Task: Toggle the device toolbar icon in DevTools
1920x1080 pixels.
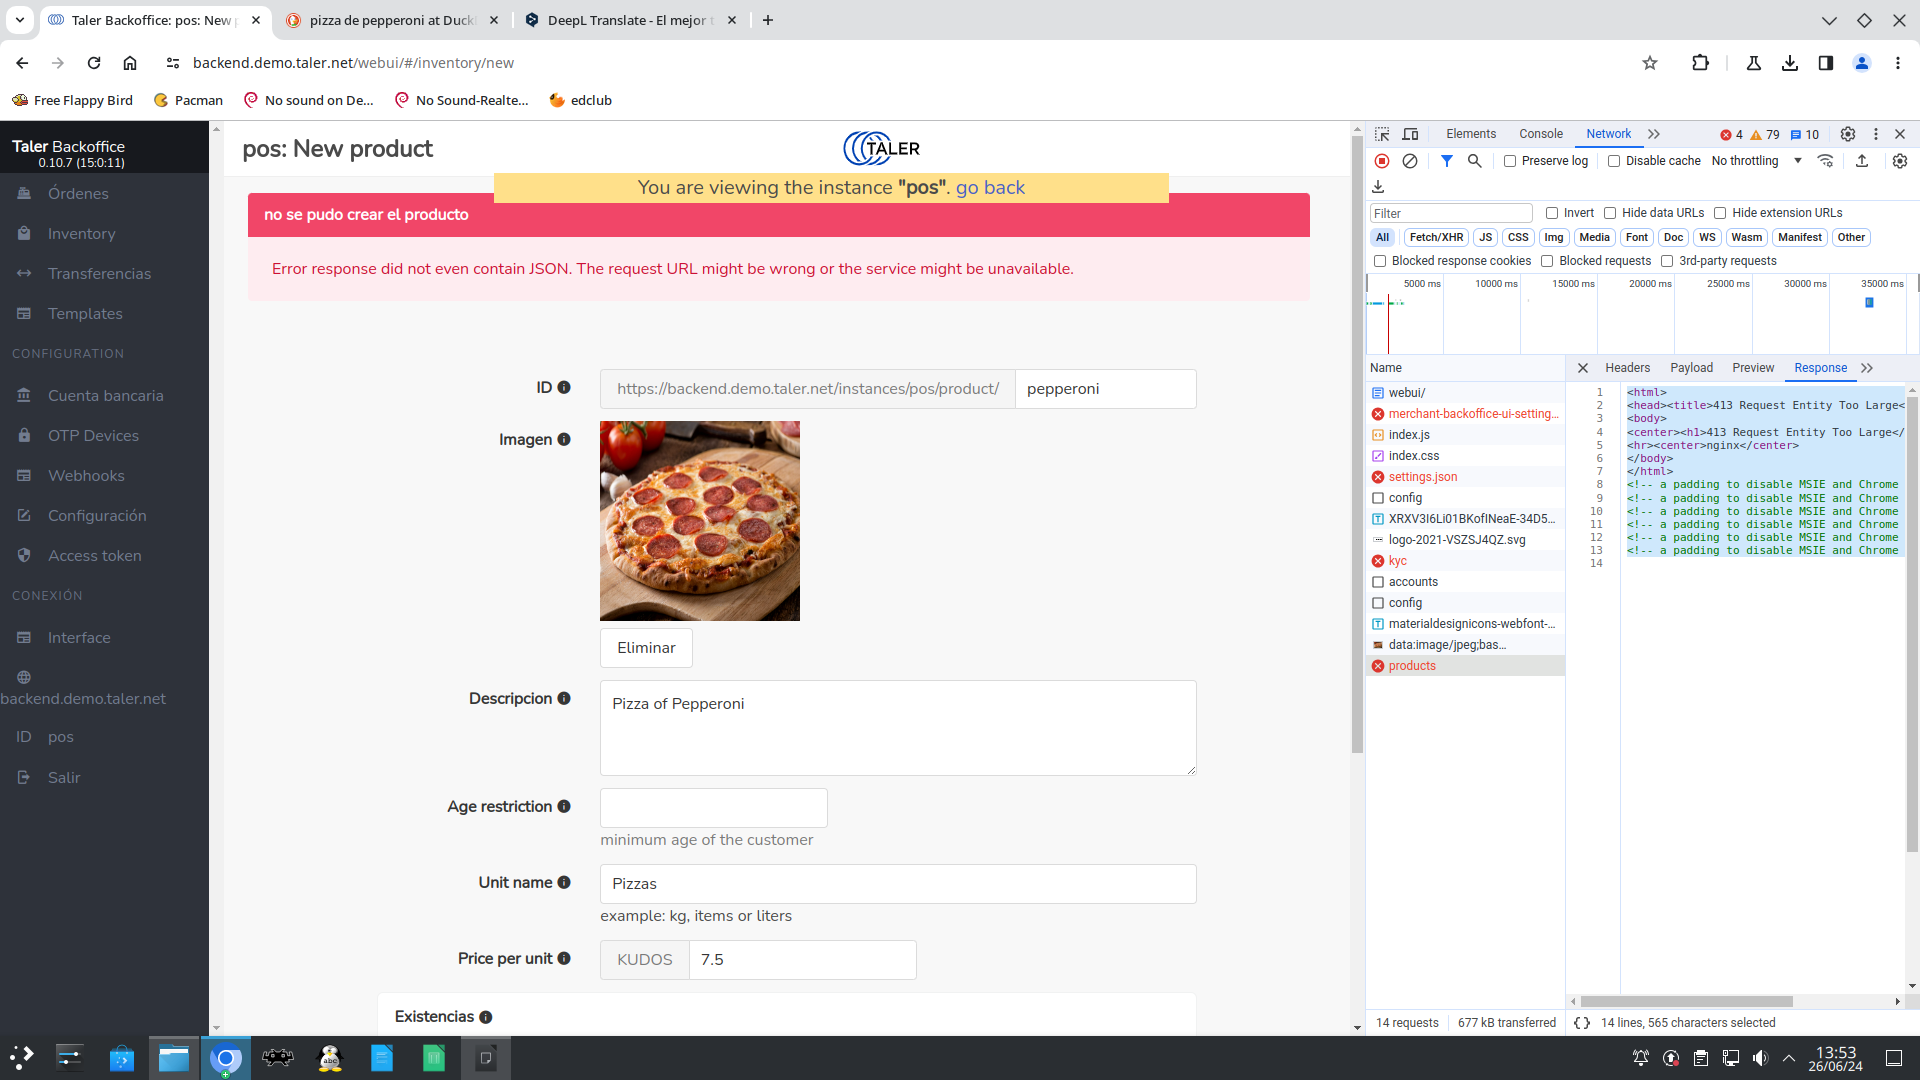Action: point(1410,134)
